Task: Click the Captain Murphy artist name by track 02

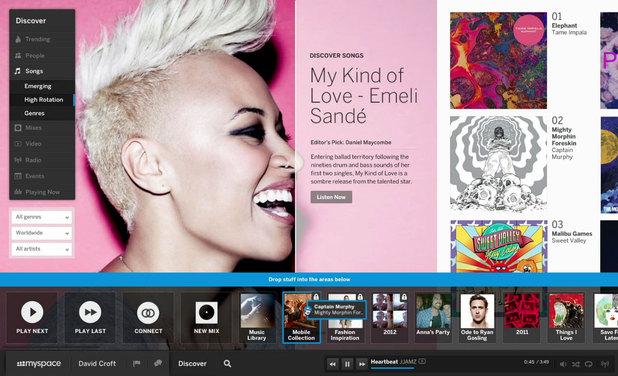Action: tap(562, 153)
